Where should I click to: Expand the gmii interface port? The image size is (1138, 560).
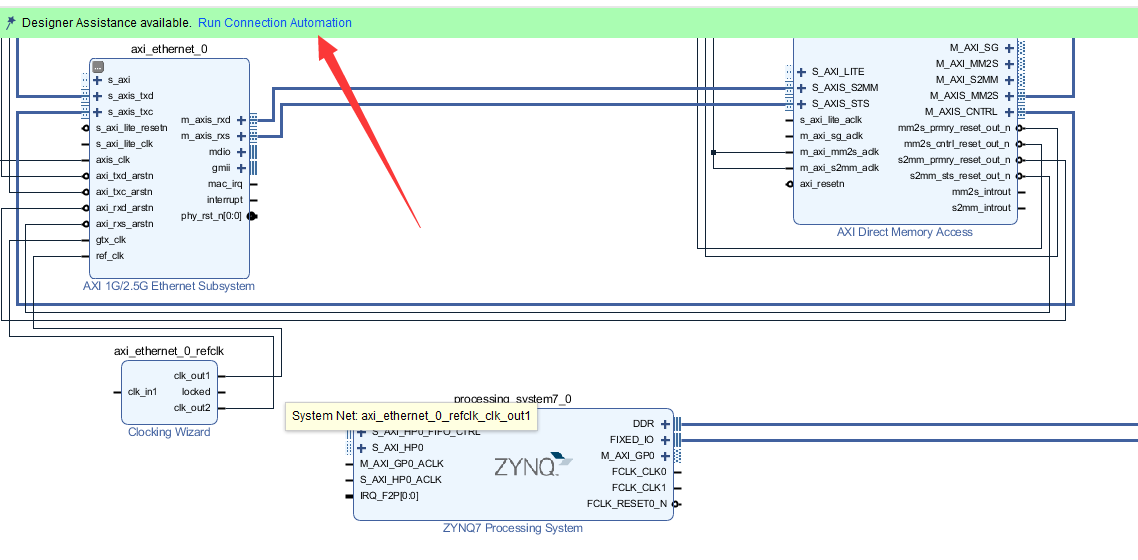[241, 168]
